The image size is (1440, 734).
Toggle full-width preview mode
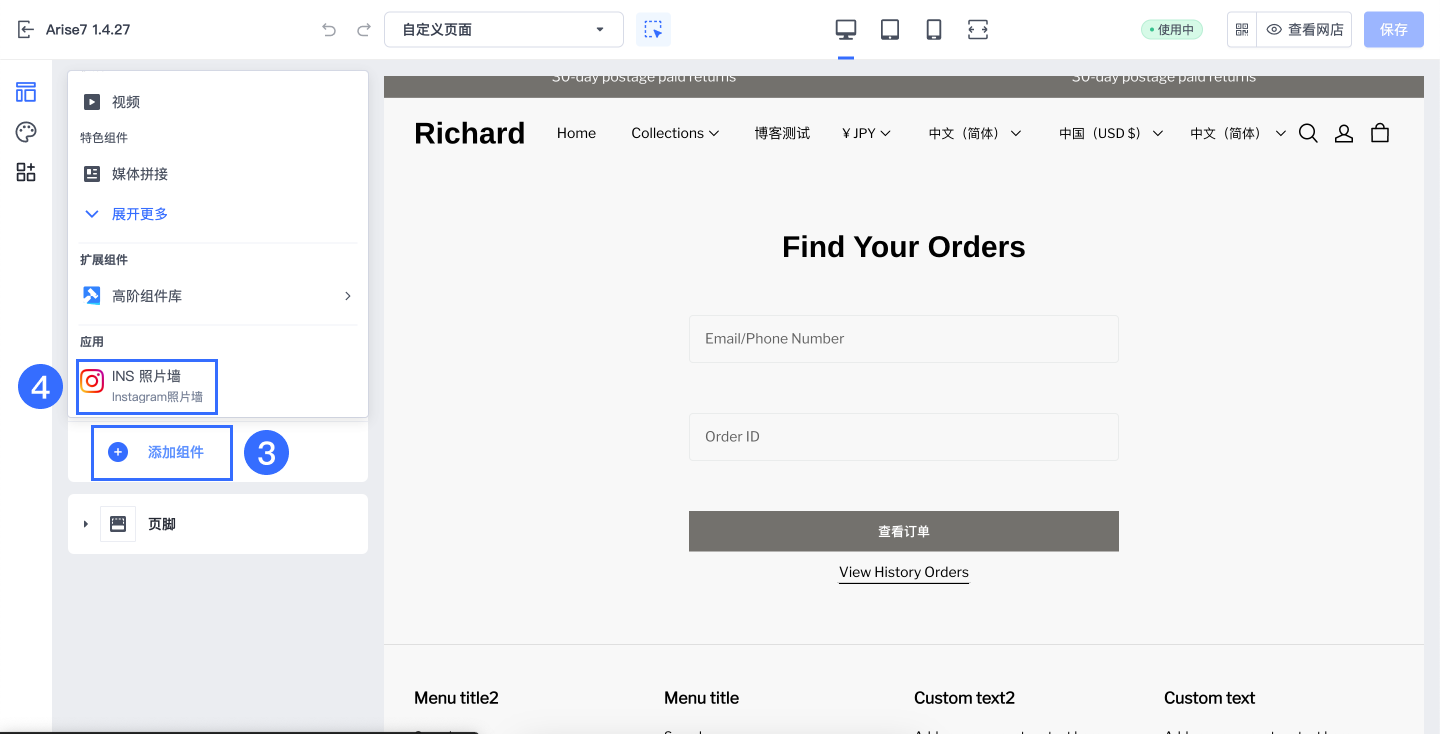pyautogui.click(x=978, y=30)
